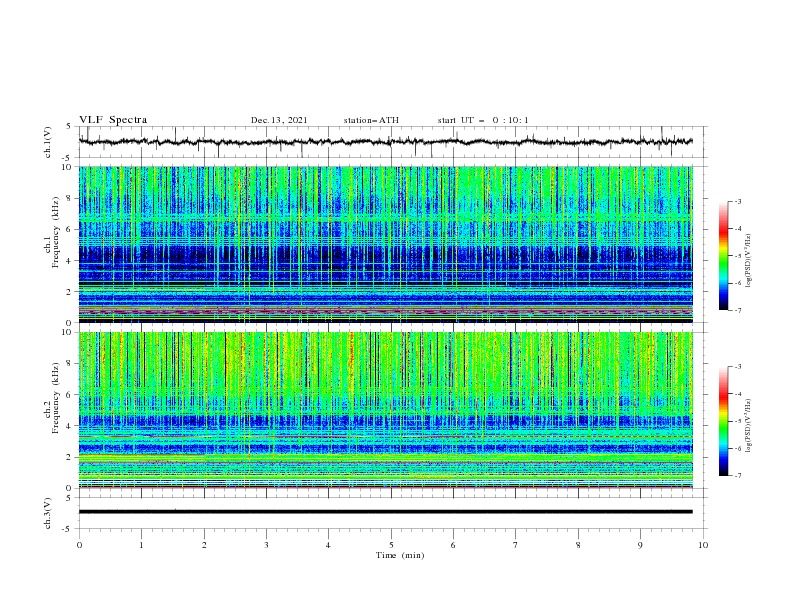Screen dimensions: 792x612
Task: Click the color scale bar beside ch.1 spectrogram
Action: 724,255
